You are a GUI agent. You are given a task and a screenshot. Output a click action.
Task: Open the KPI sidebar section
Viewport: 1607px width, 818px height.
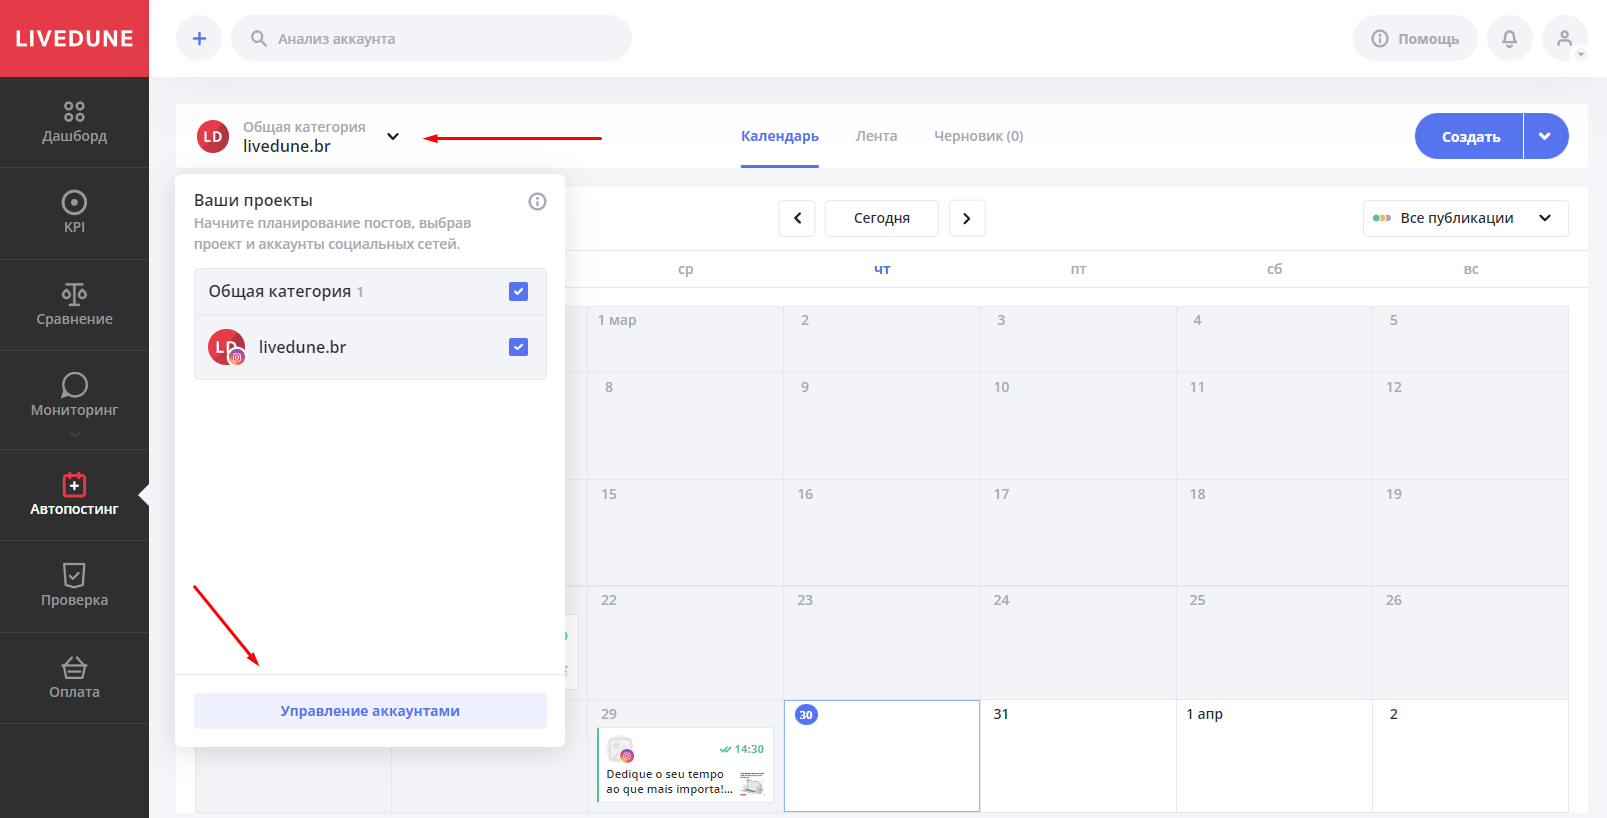74,213
